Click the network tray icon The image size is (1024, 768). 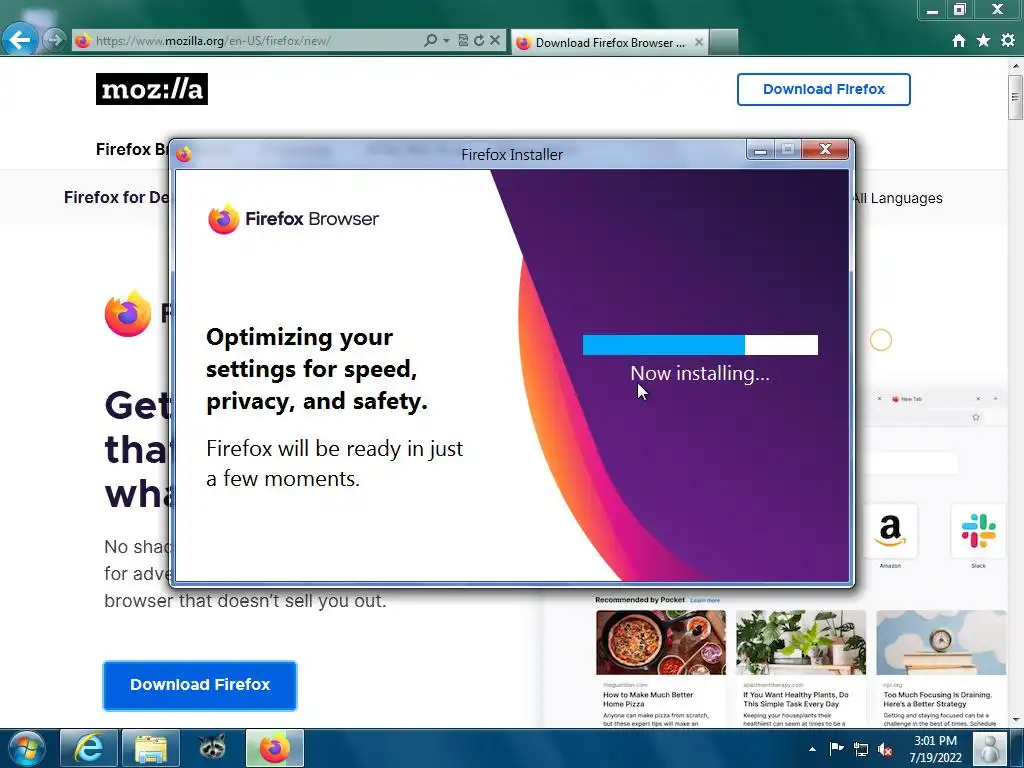click(861, 749)
